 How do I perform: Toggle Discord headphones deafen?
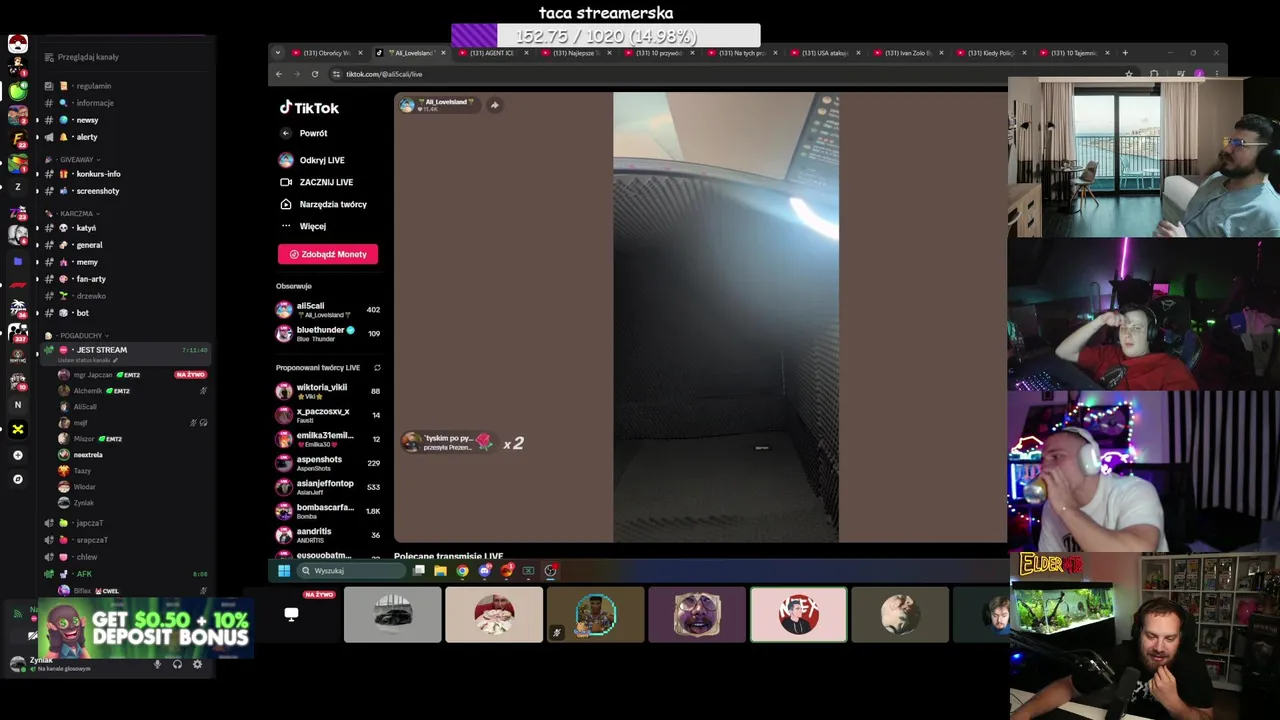177,664
